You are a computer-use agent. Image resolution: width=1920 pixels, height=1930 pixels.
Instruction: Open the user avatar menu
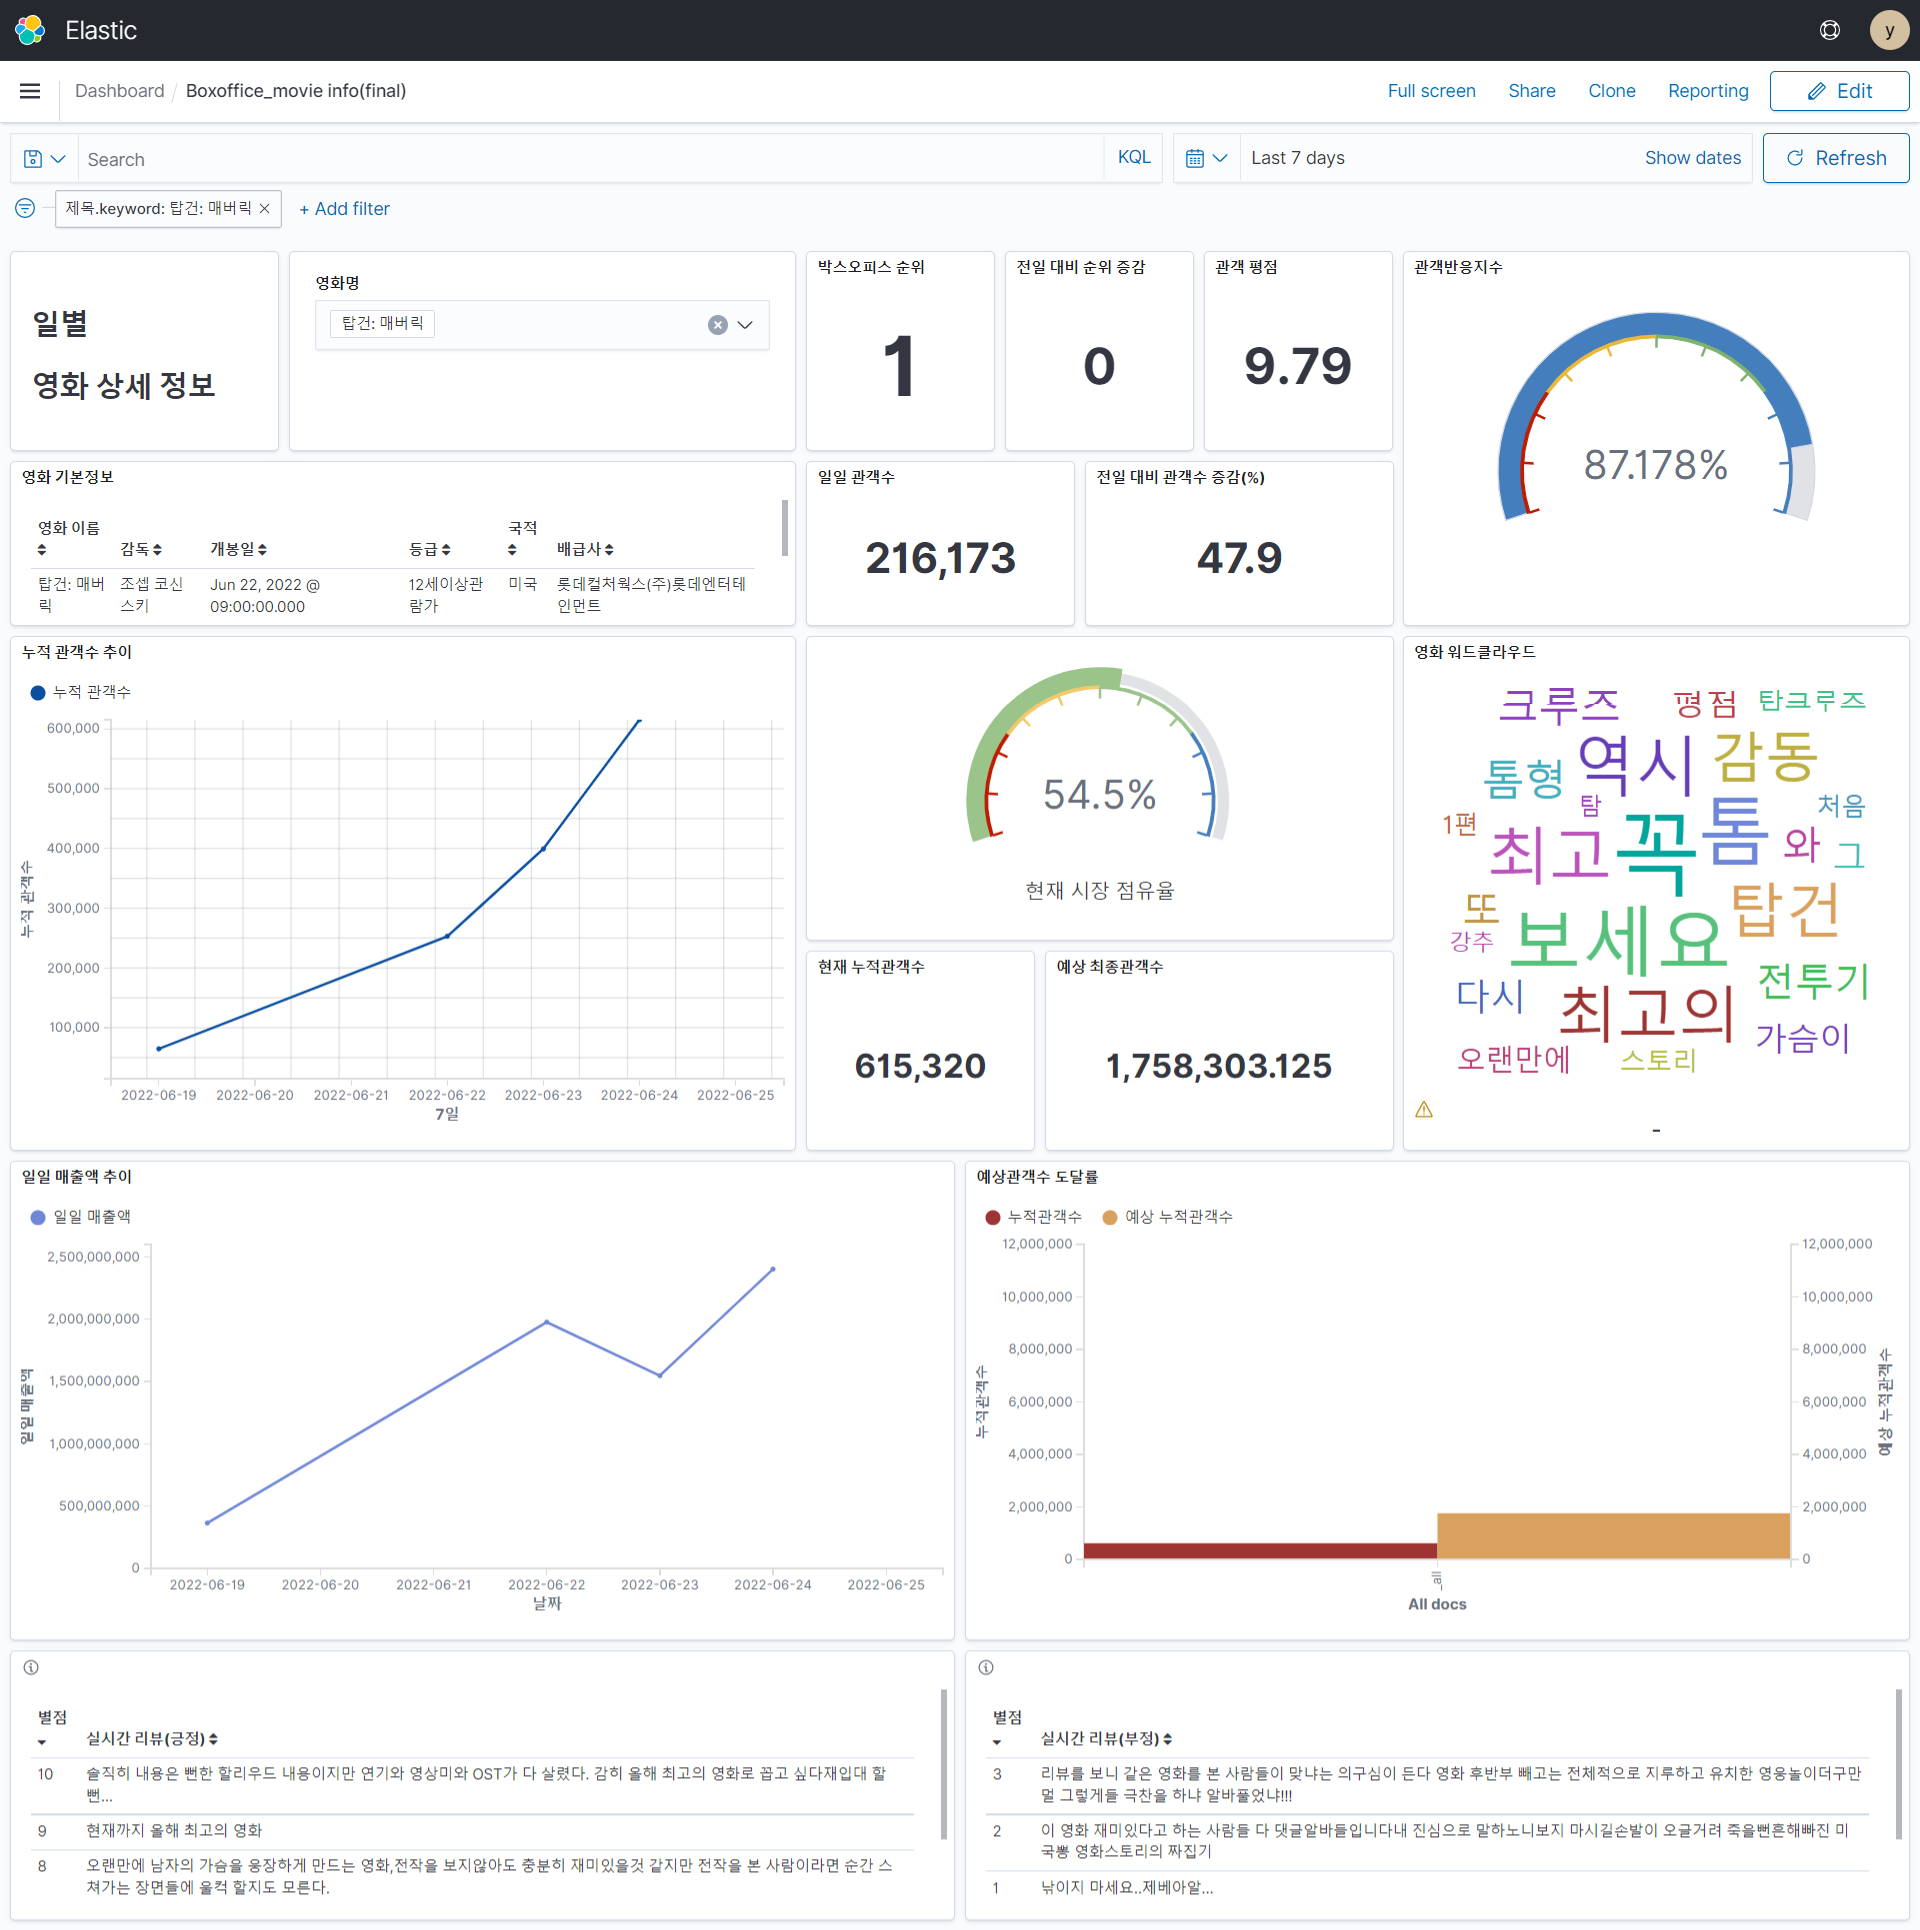pos(1888,30)
